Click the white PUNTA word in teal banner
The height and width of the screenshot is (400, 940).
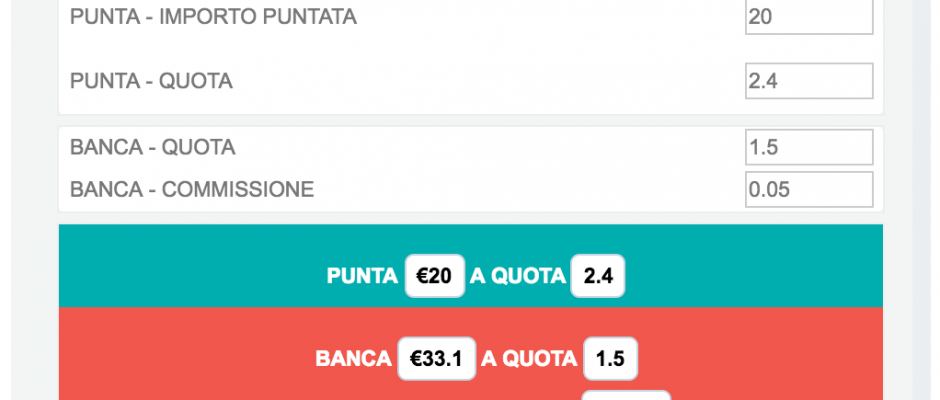point(362,276)
